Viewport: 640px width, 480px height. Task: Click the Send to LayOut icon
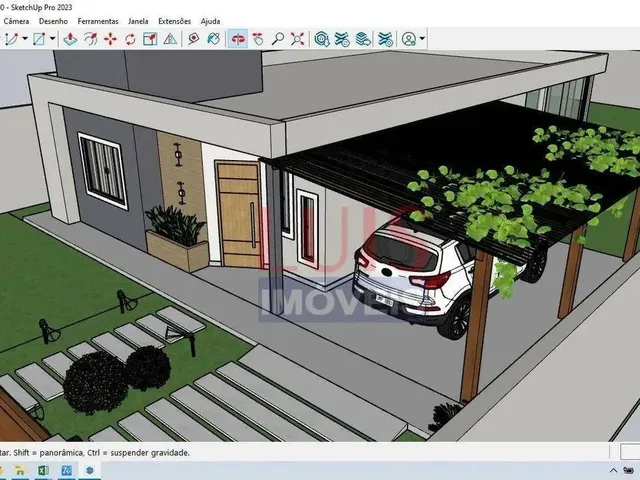(363, 39)
